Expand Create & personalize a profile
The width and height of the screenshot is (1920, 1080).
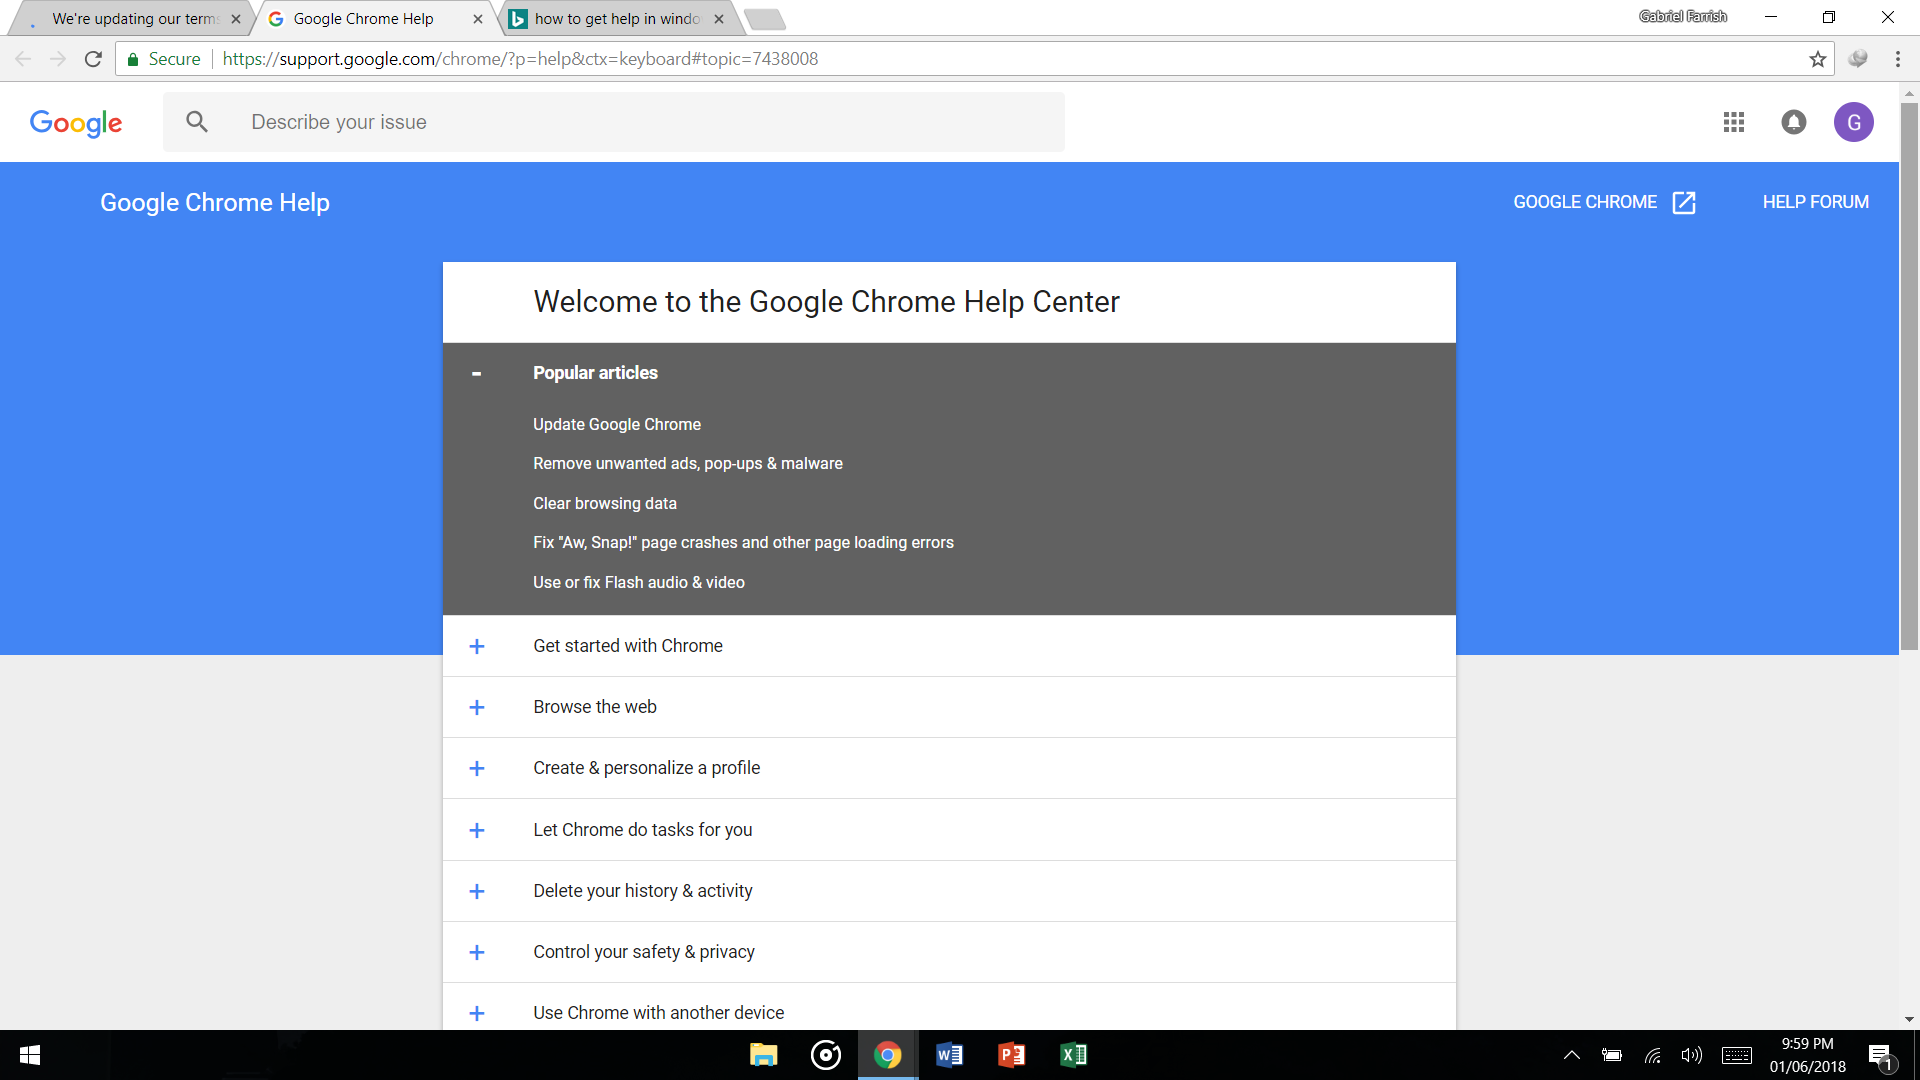pos(476,768)
